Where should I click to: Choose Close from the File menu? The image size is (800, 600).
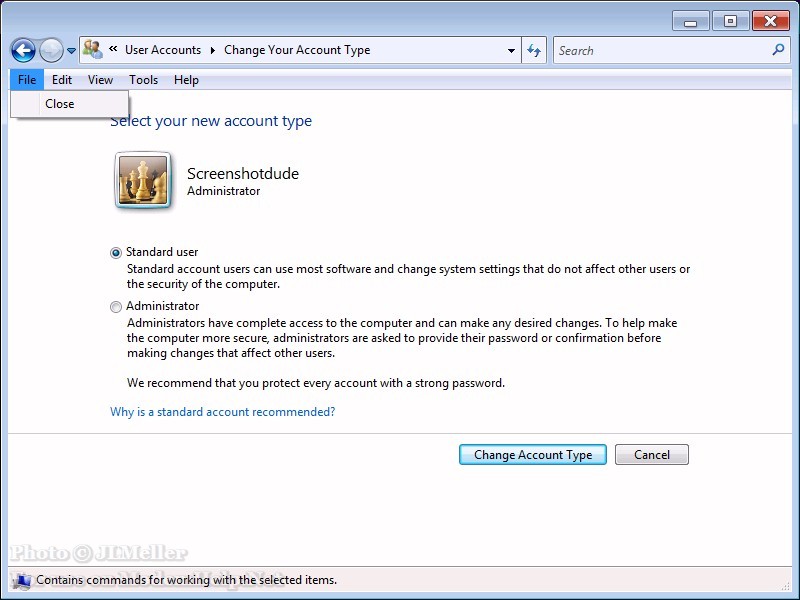(69, 104)
